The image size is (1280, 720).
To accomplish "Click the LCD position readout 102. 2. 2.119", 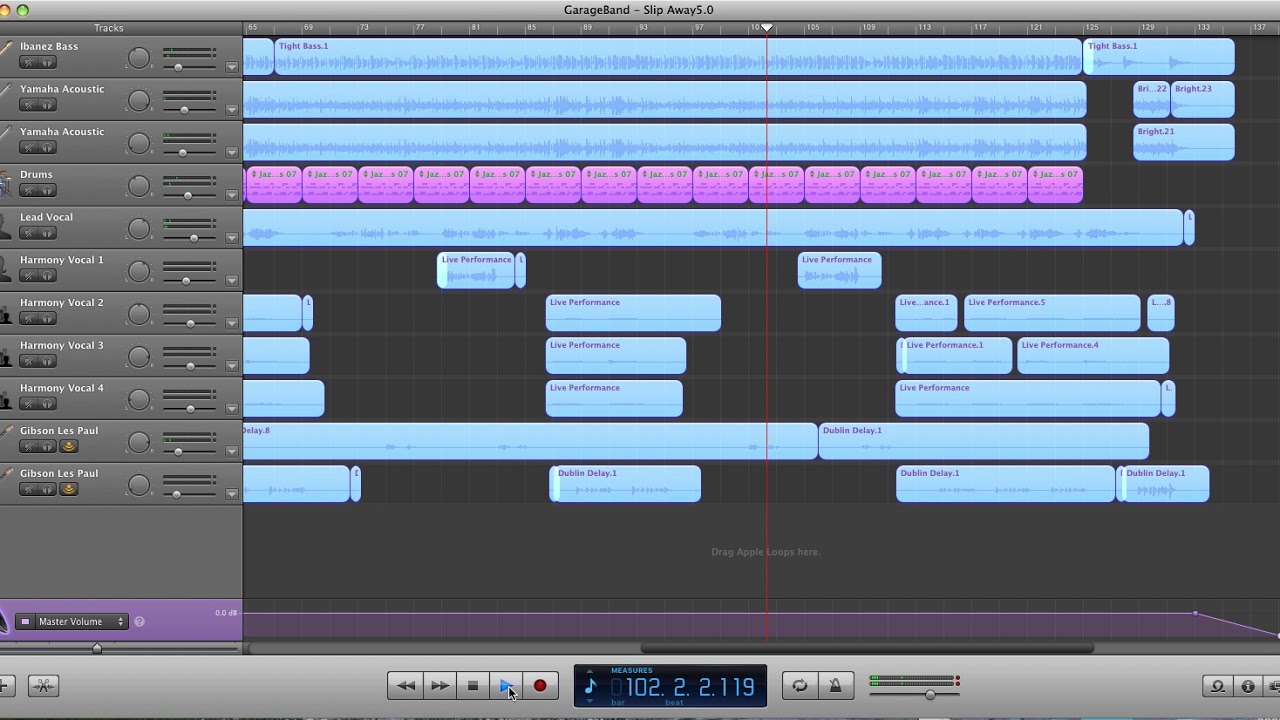I will (690, 687).
